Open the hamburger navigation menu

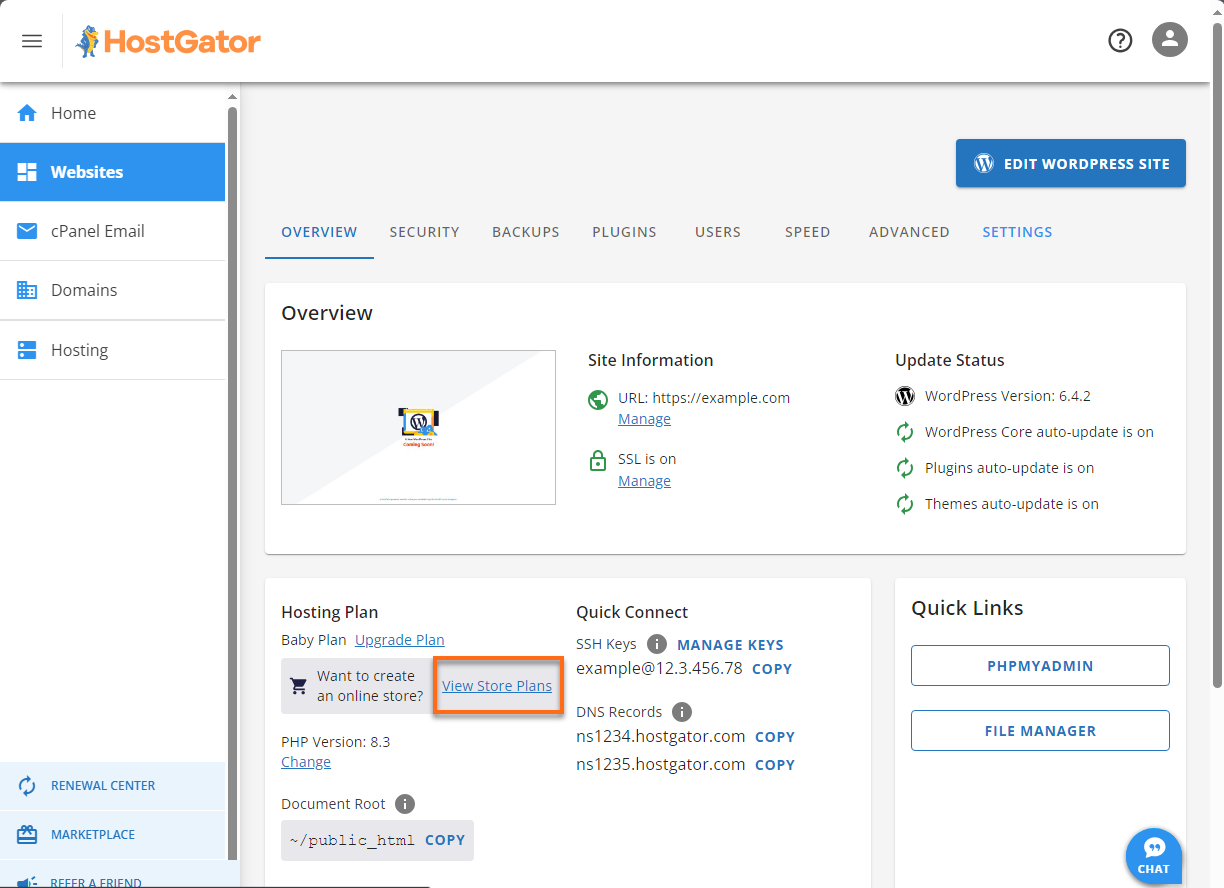click(x=31, y=40)
